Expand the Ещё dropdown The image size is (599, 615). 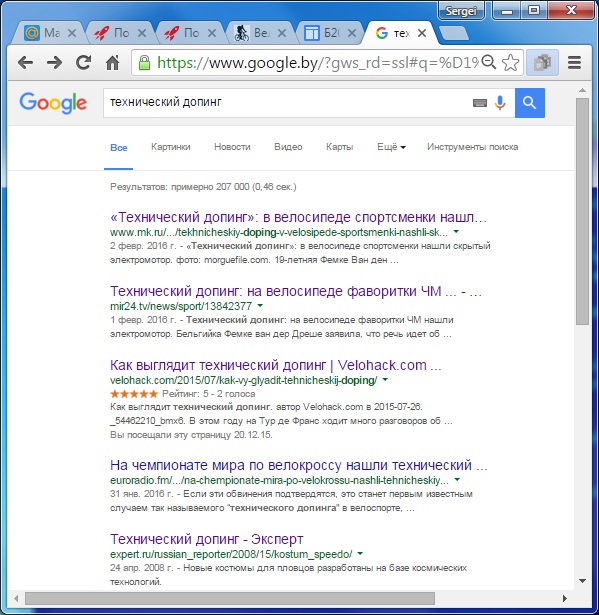pyautogui.click(x=391, y=147)
